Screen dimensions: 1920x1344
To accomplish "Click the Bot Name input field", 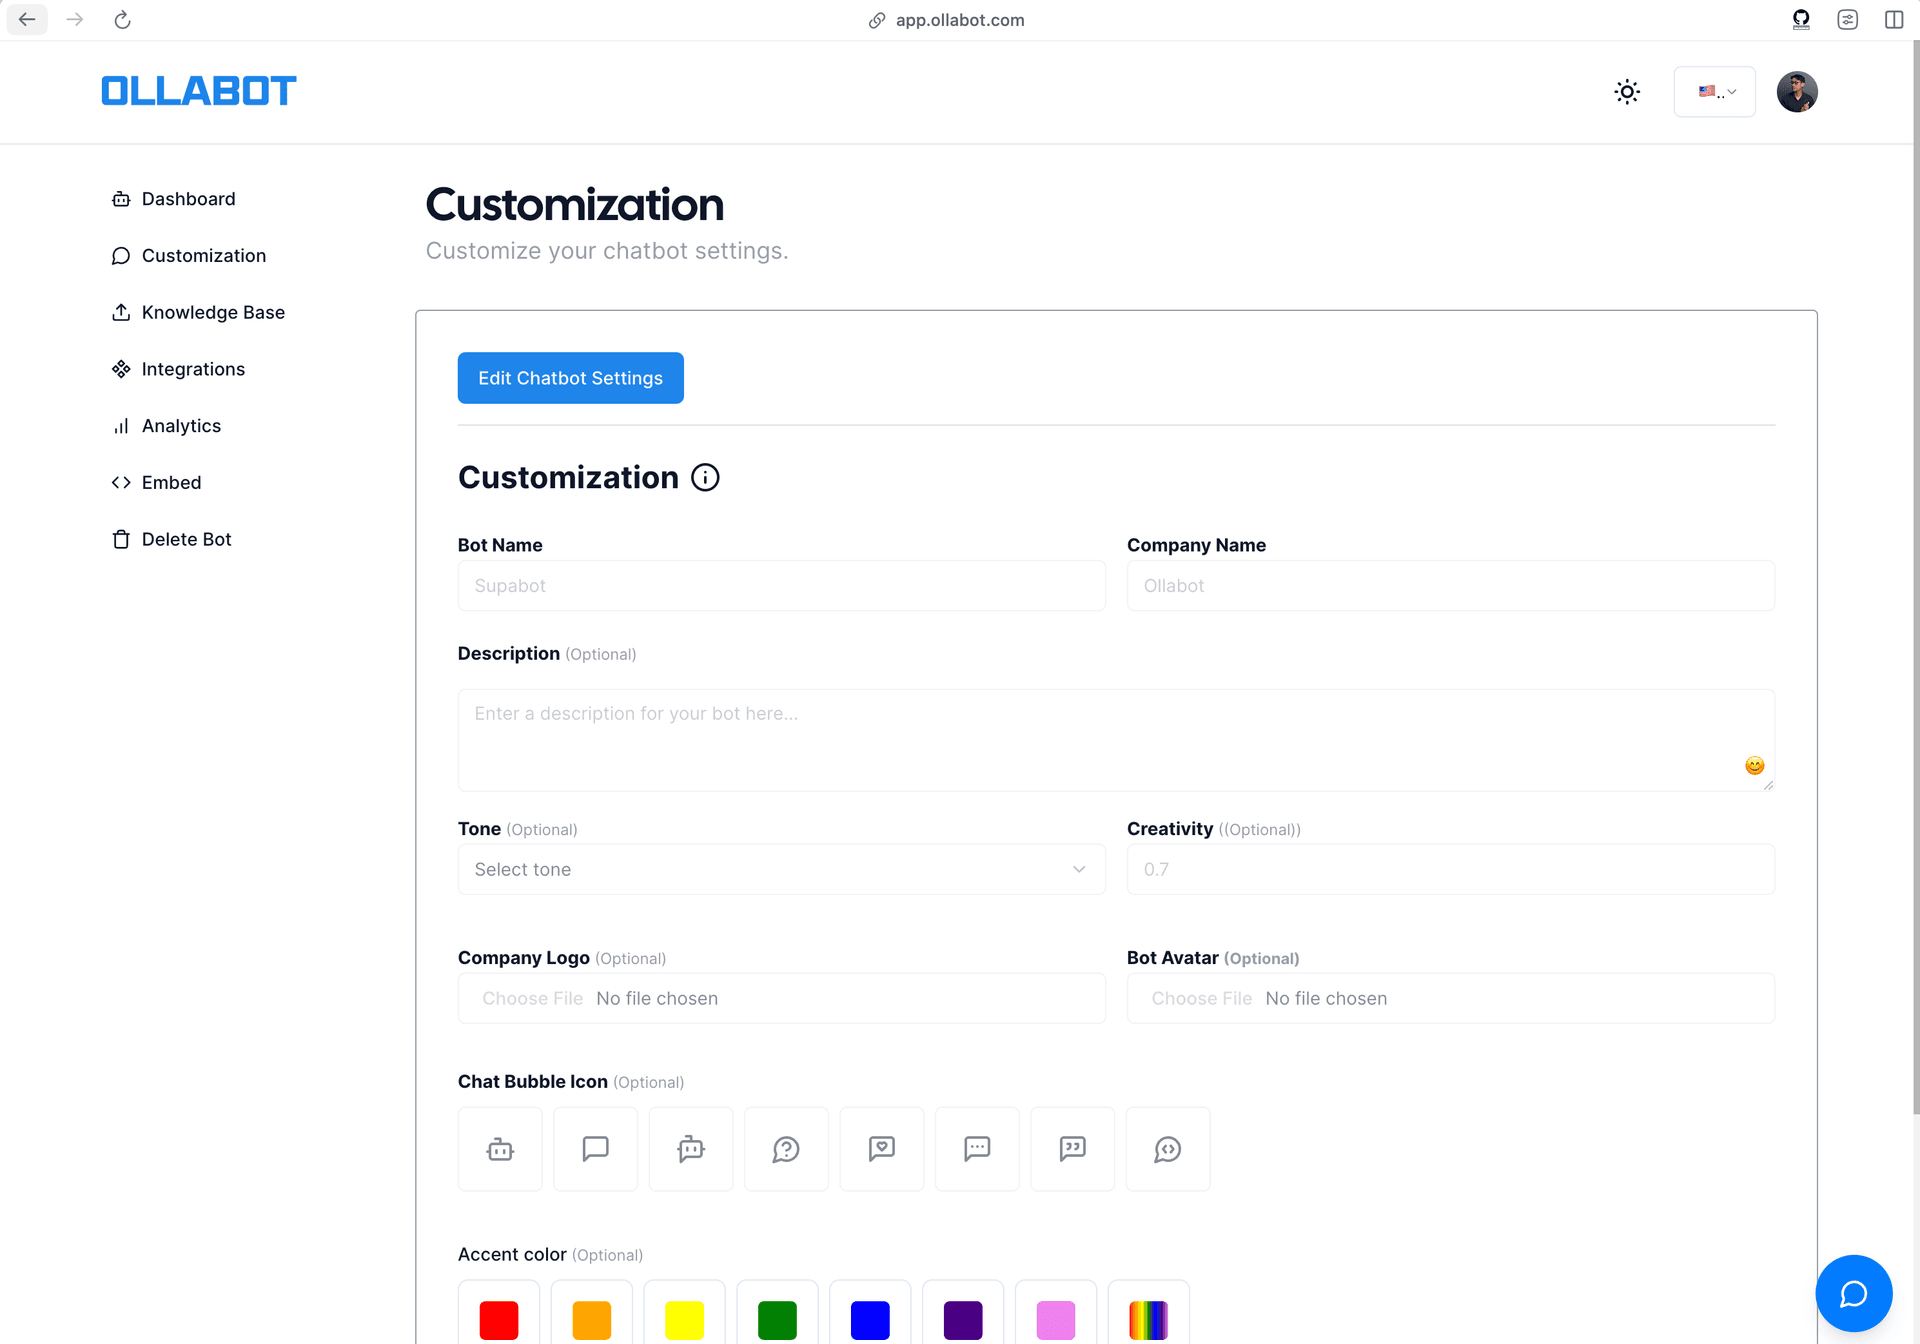I will [781, 586].
